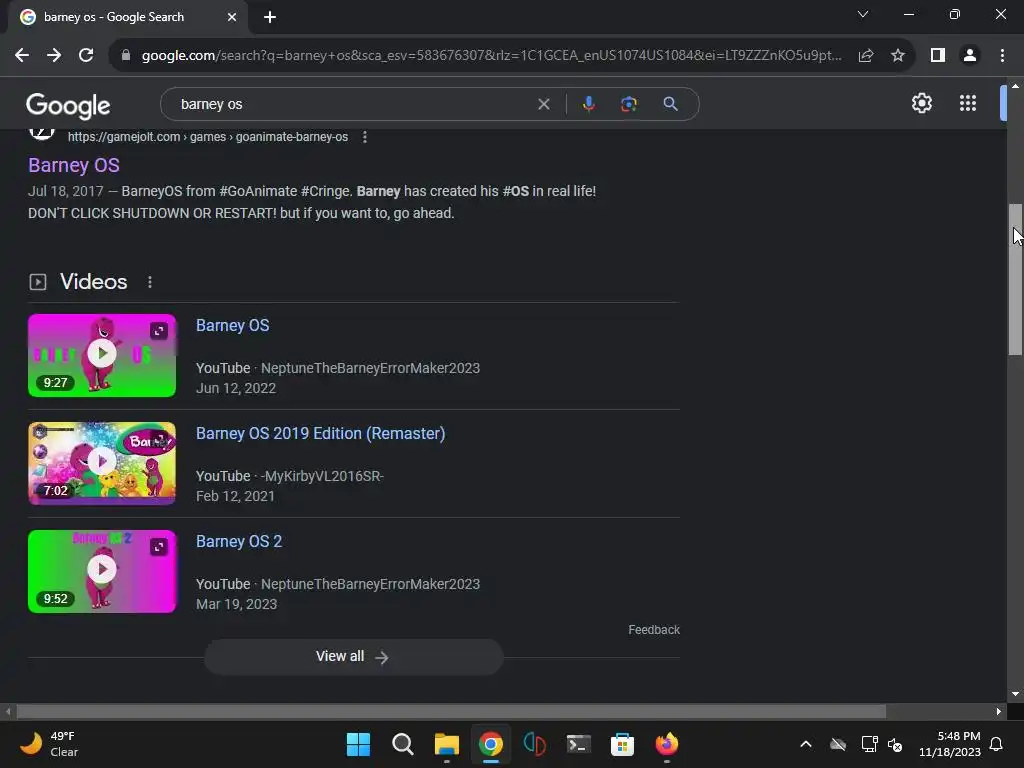The width and height of the screenshot is (1024, 768).
Task: Play the 7:02 Remaster video thumbnail
Action: click(102, 463)
